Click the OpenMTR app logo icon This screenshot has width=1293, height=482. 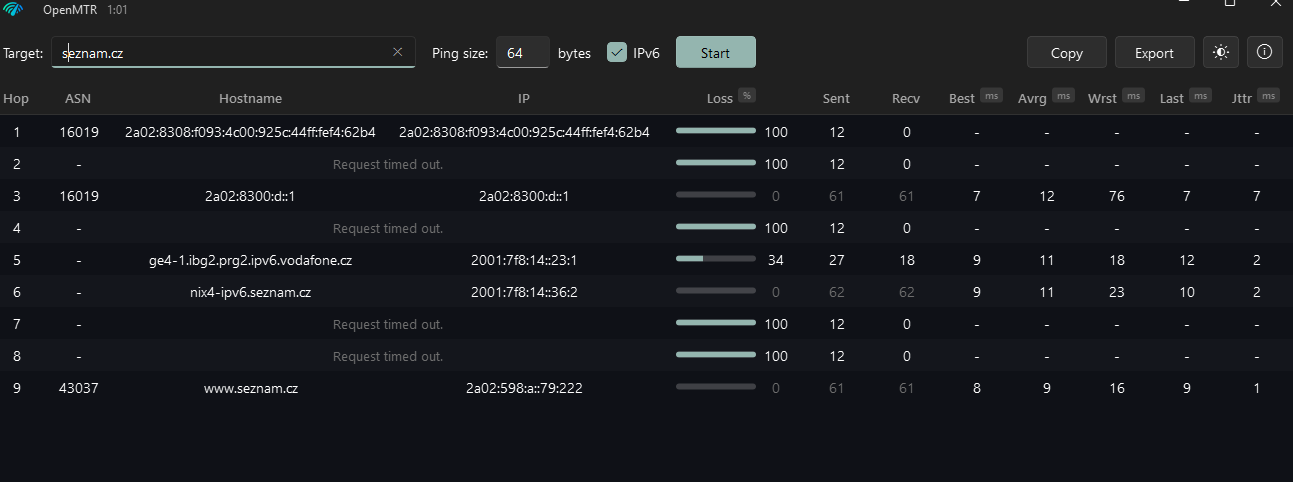14,9
